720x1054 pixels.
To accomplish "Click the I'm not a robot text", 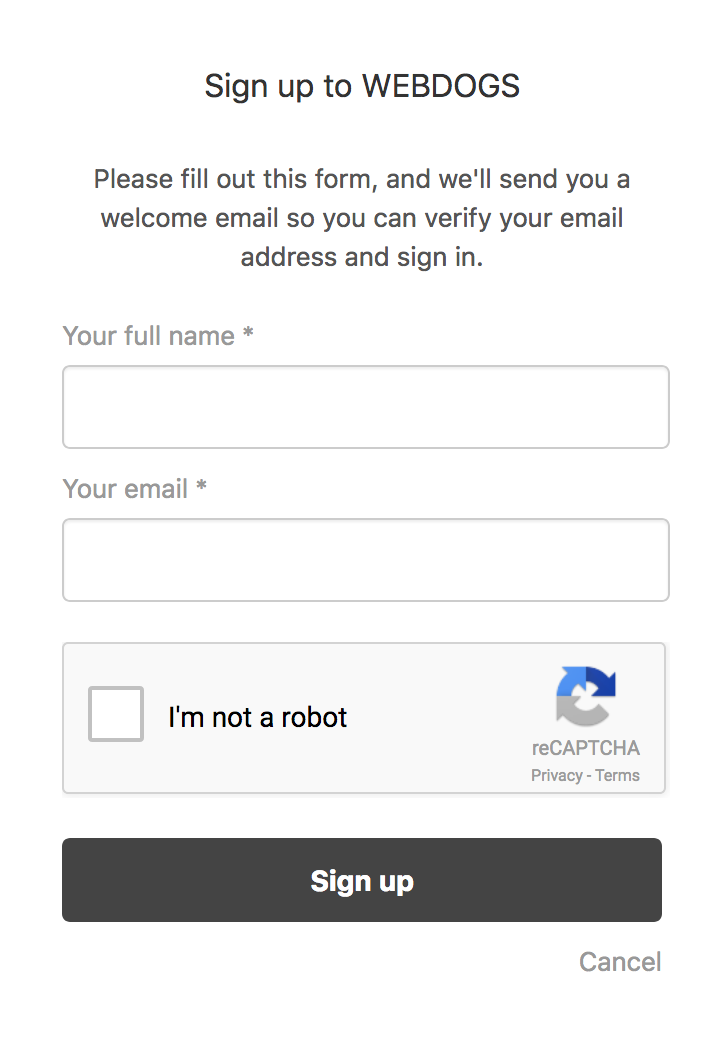I will 257,717.
